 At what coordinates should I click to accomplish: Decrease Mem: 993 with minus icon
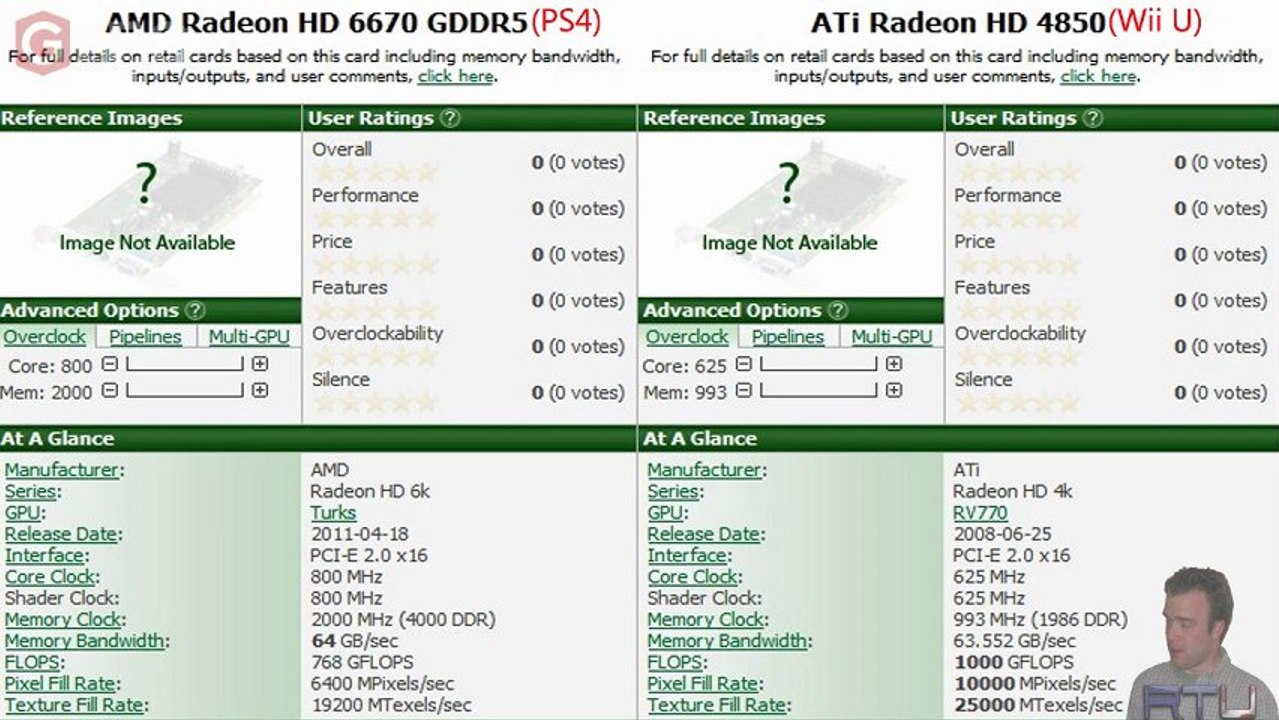pos(744,391)
